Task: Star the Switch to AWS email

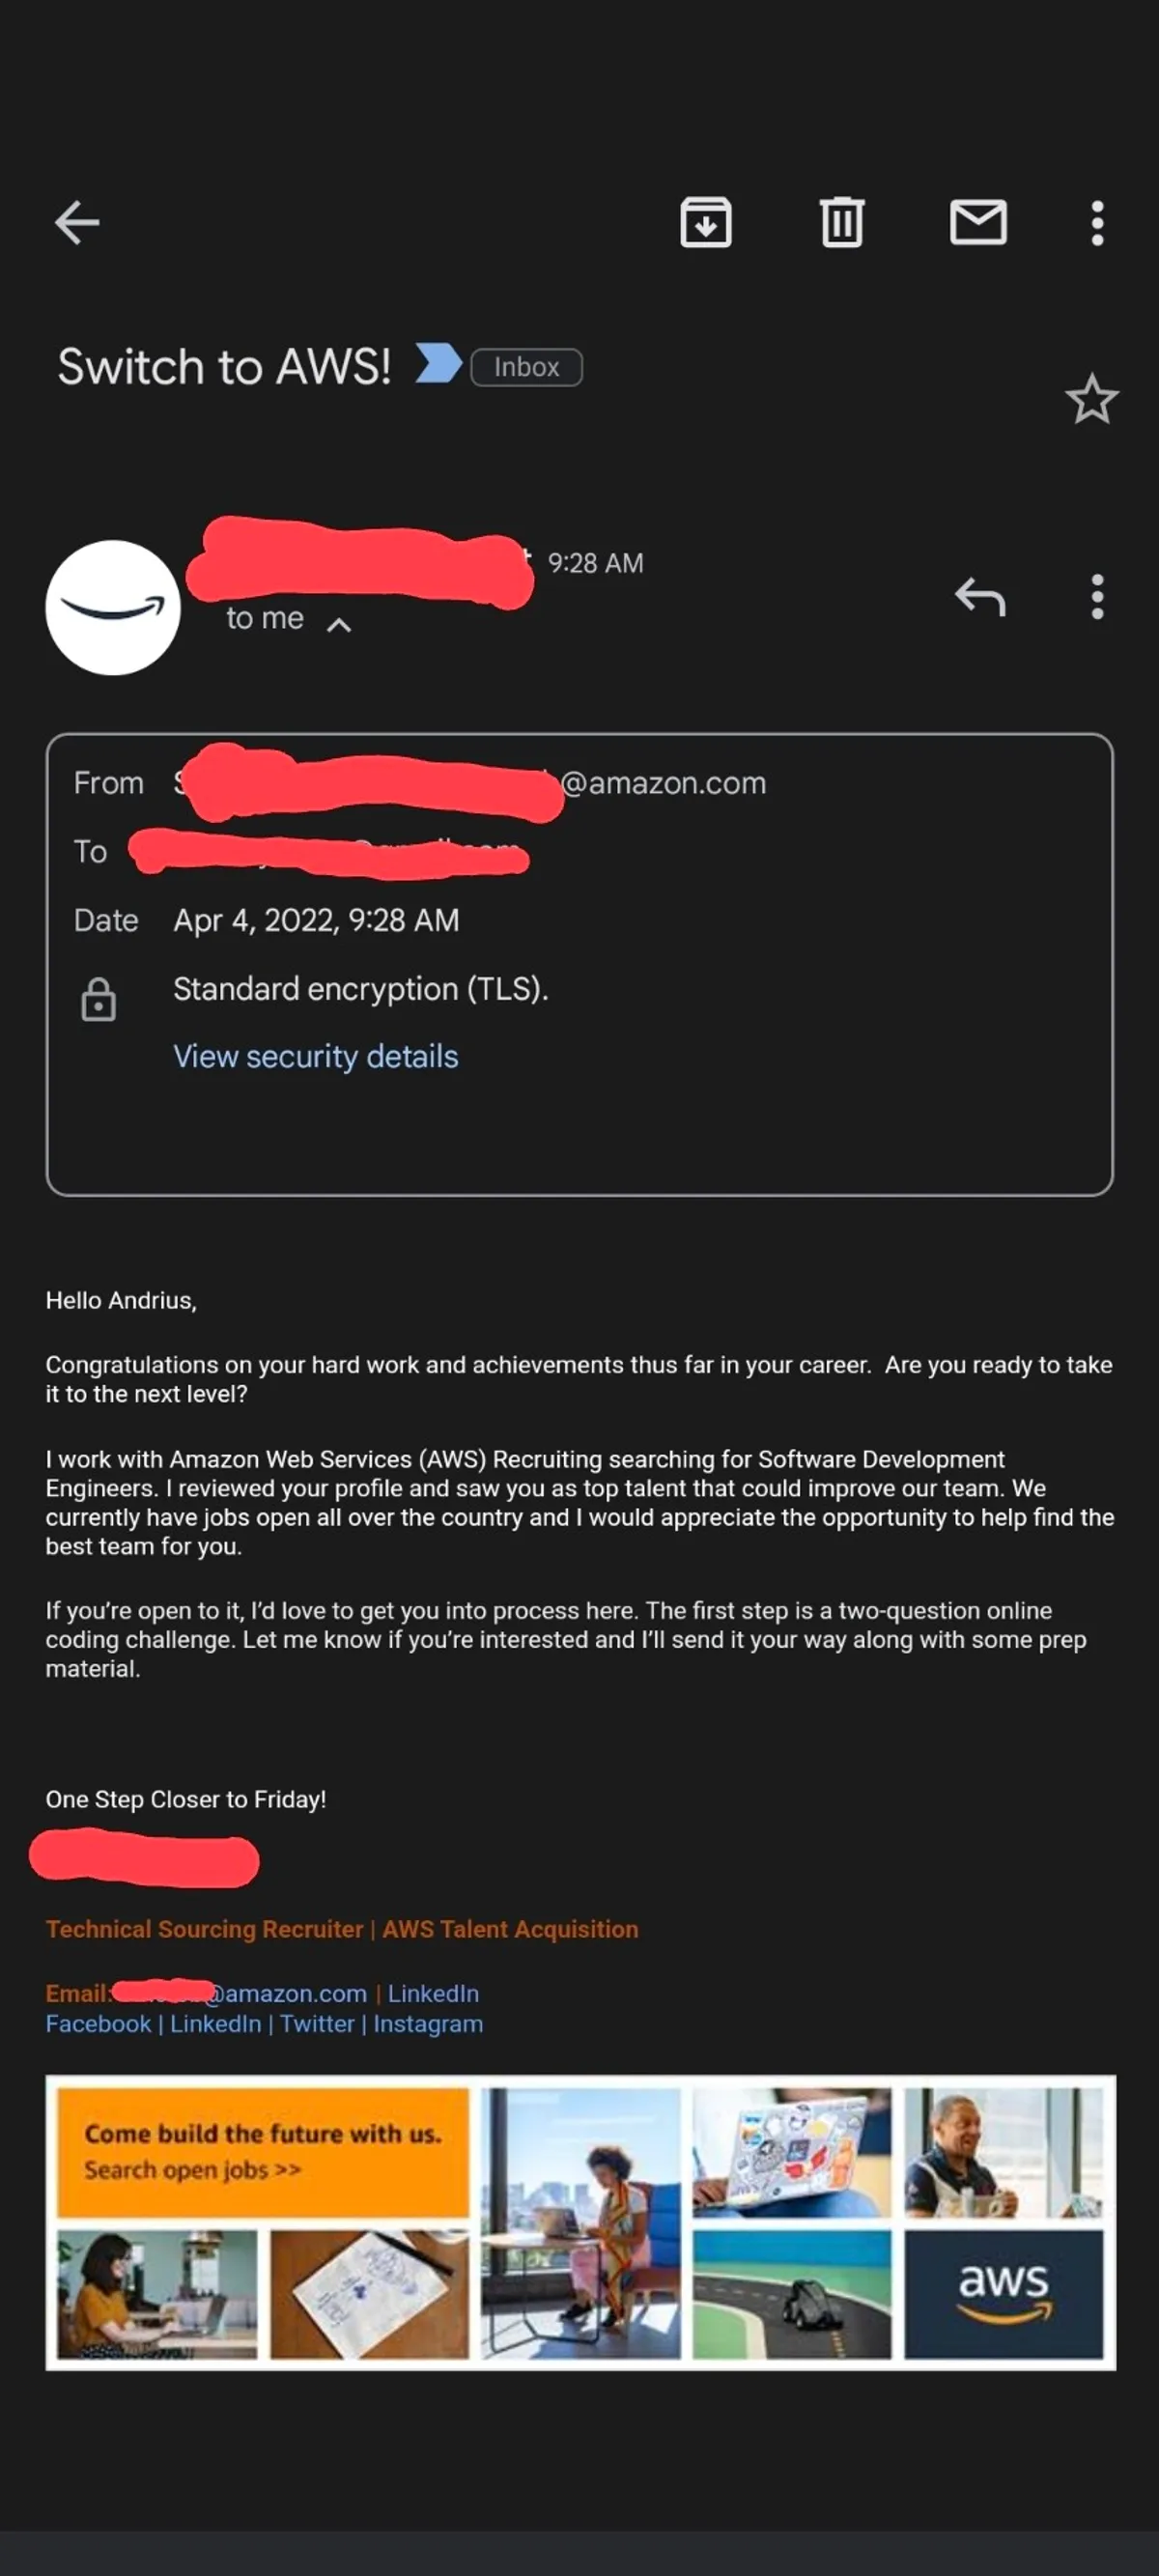Action: tap(1091, 400)
